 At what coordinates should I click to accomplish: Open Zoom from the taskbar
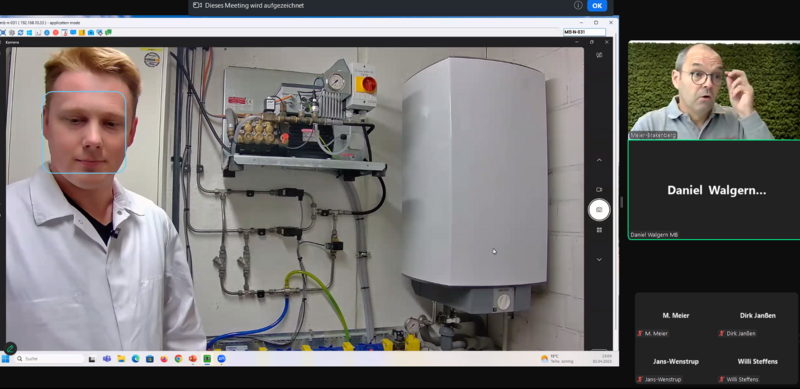[x=221, y=359]
